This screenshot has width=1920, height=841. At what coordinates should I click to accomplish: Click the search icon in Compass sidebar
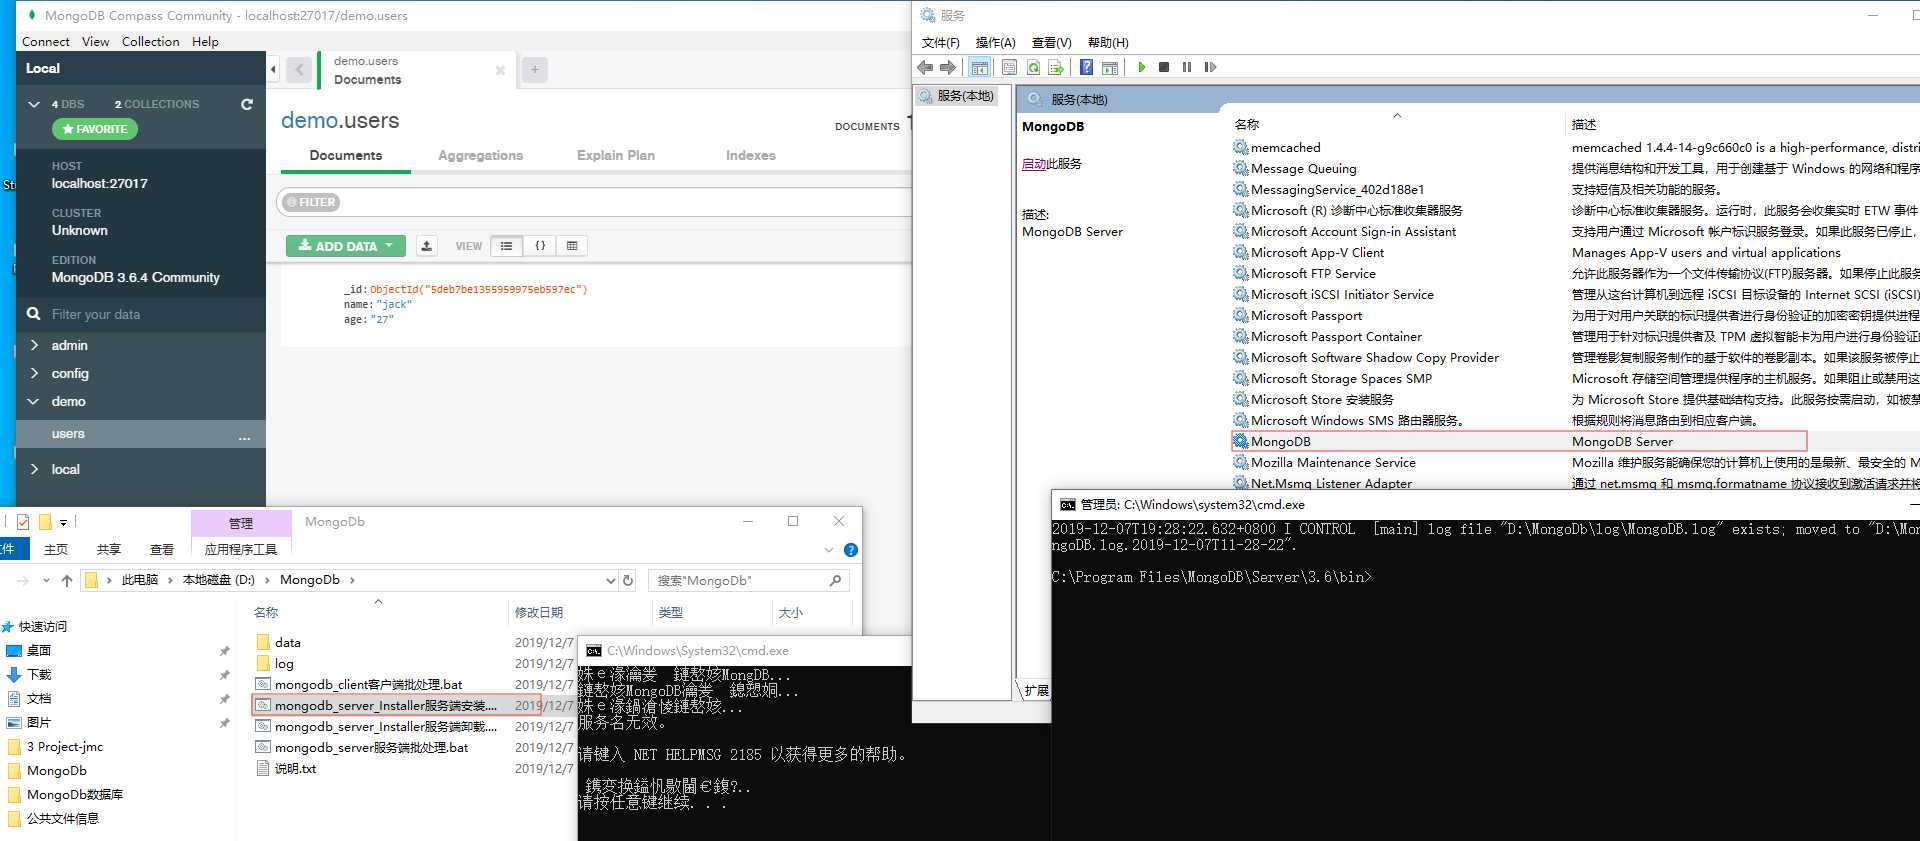click(x=34, y=314)
